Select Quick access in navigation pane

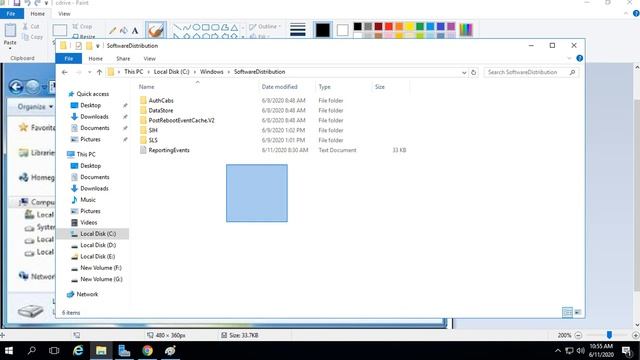click(93, 94)
